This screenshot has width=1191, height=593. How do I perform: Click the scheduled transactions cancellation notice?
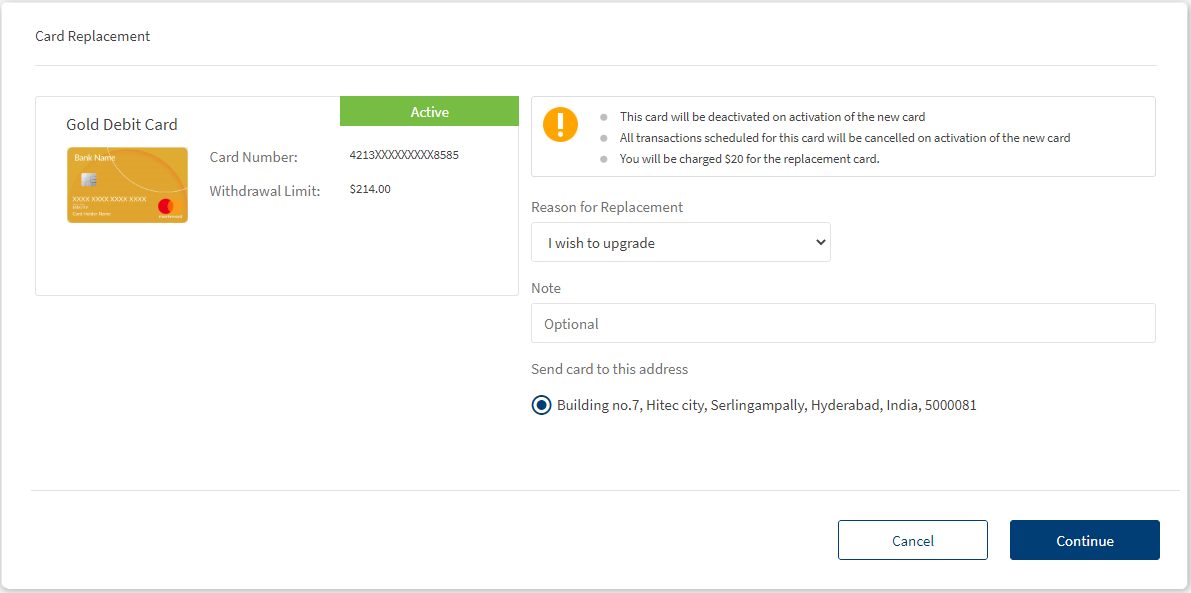coord(844,138)
